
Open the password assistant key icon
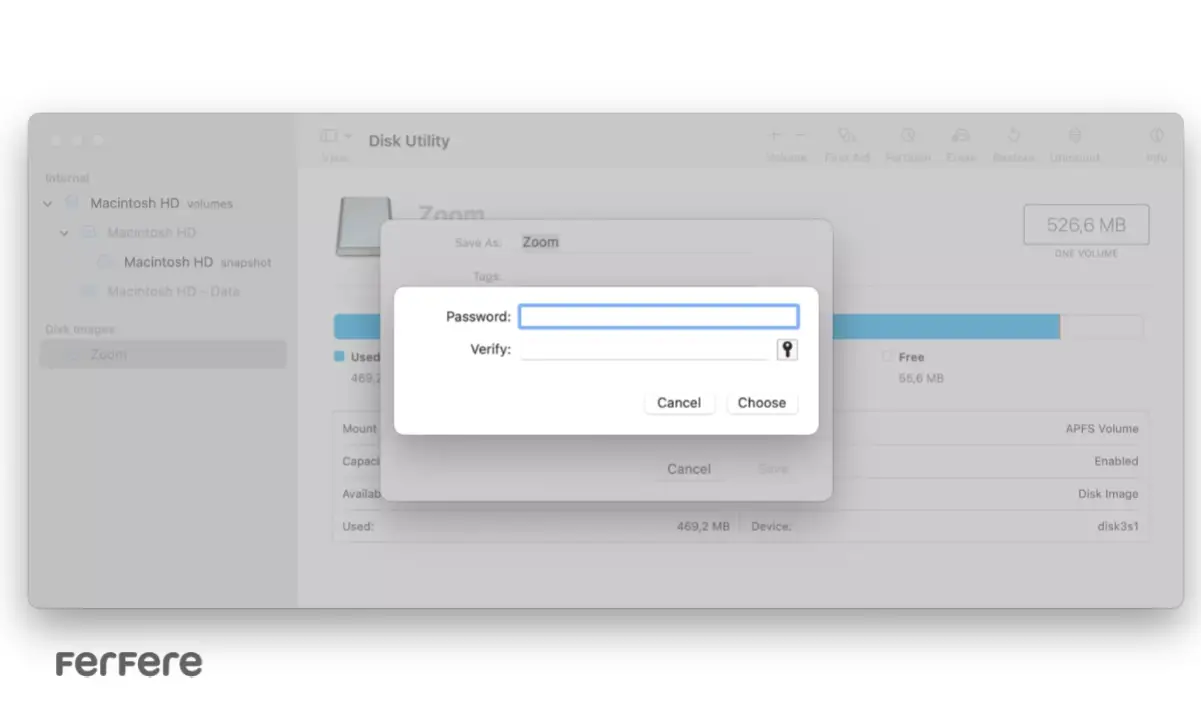787,349
